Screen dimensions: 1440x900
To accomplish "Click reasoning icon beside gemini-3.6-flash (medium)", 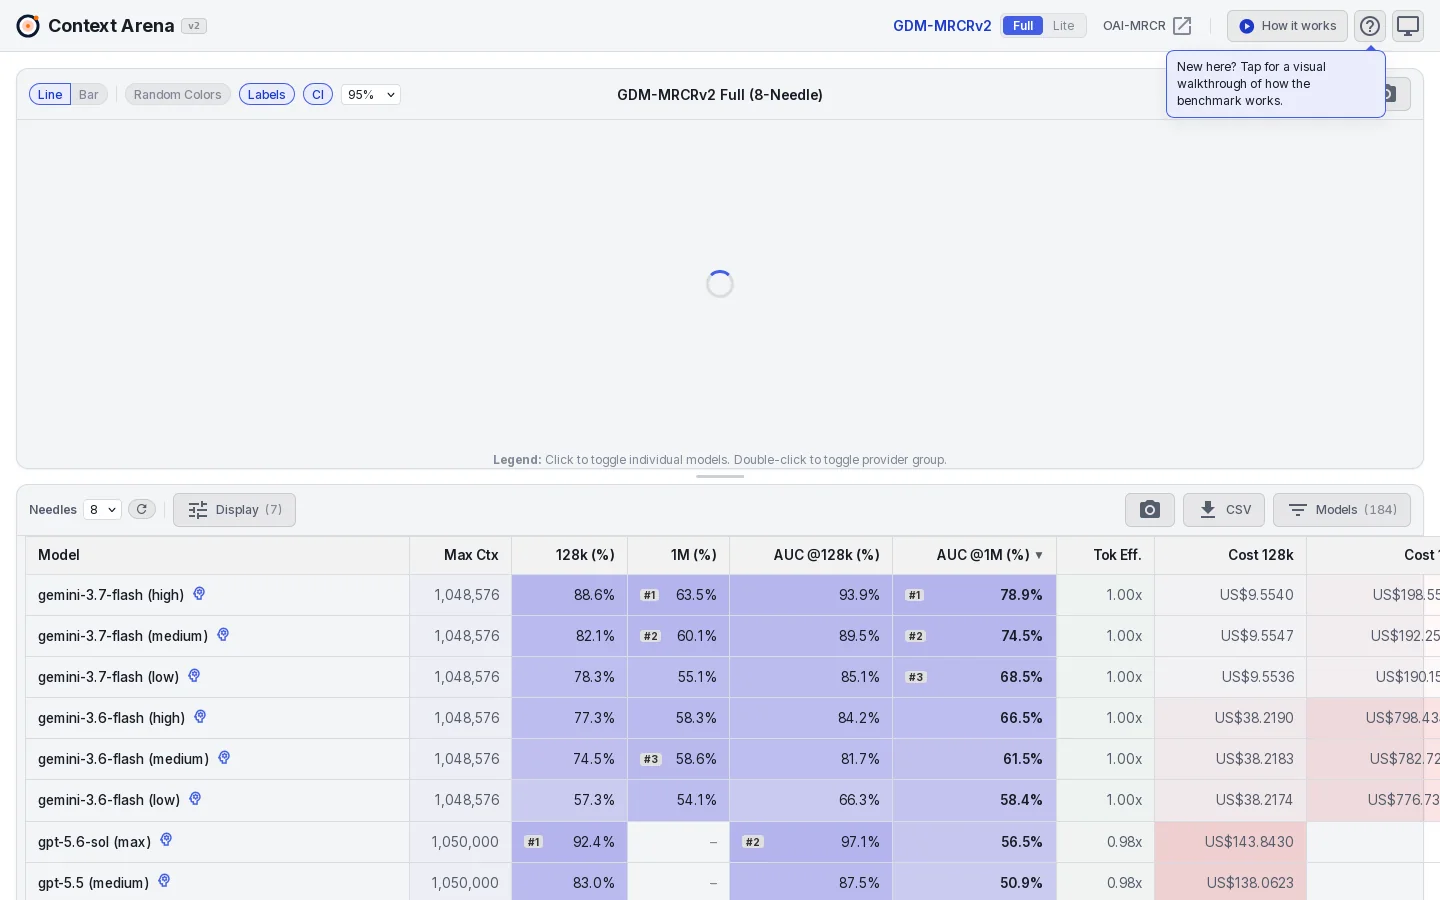I will pos(224,758).
